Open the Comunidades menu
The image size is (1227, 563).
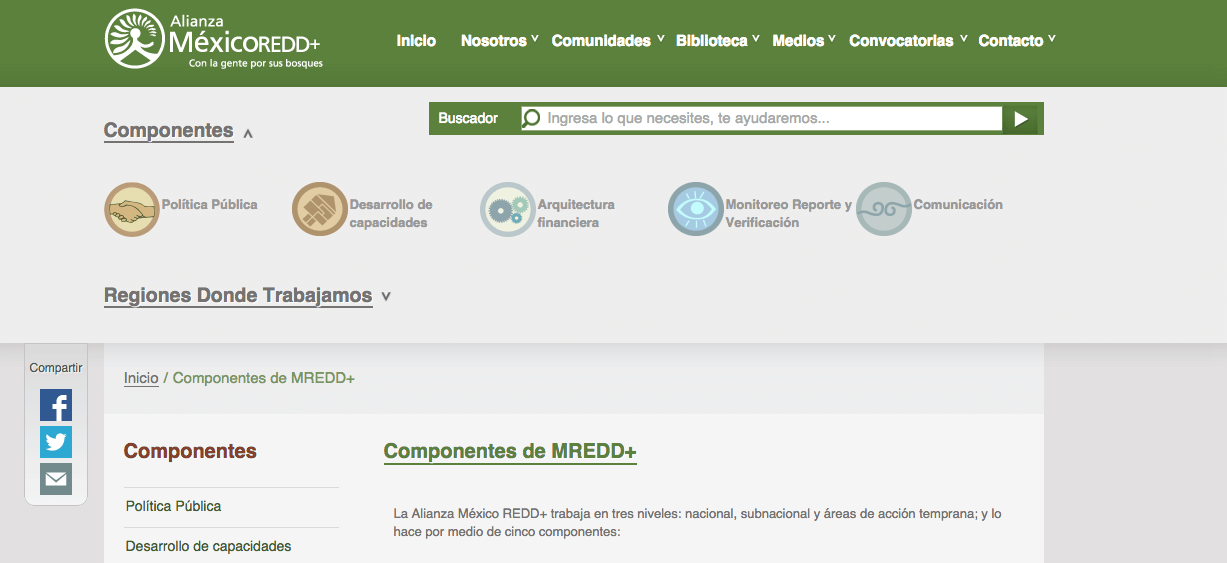point(601,41)
